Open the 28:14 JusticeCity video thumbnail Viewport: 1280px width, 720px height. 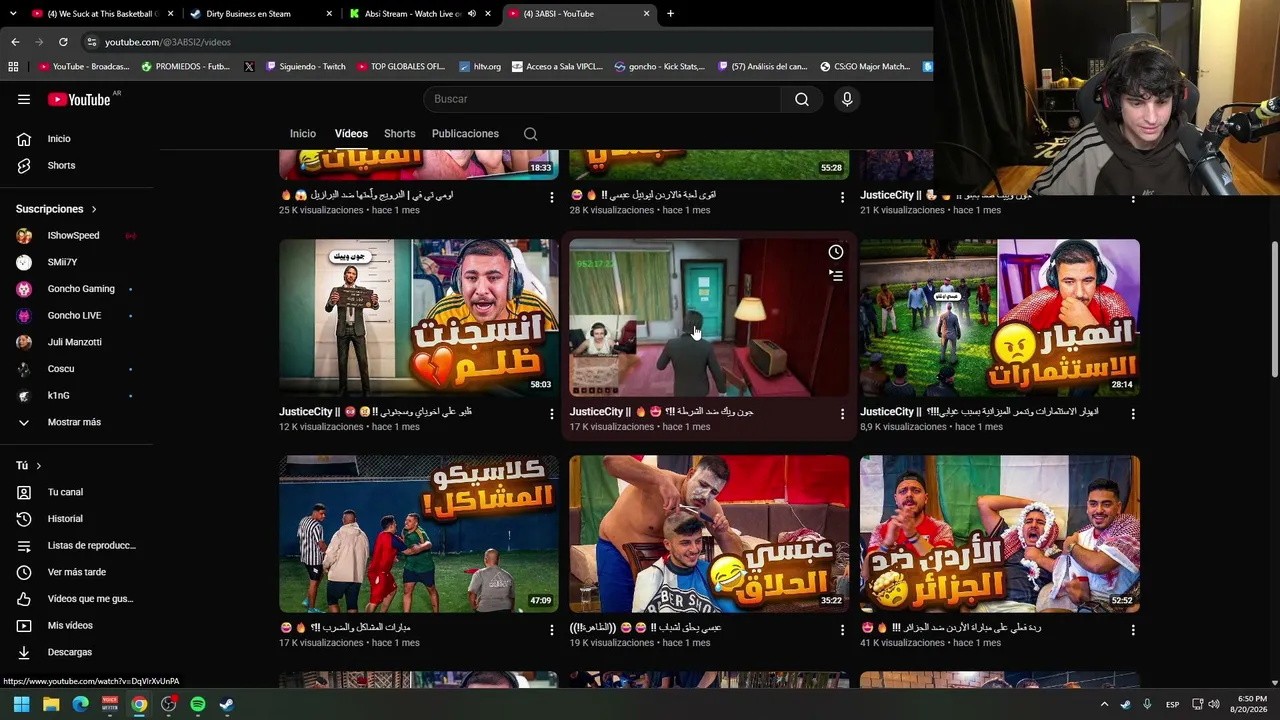(1000, 317)
